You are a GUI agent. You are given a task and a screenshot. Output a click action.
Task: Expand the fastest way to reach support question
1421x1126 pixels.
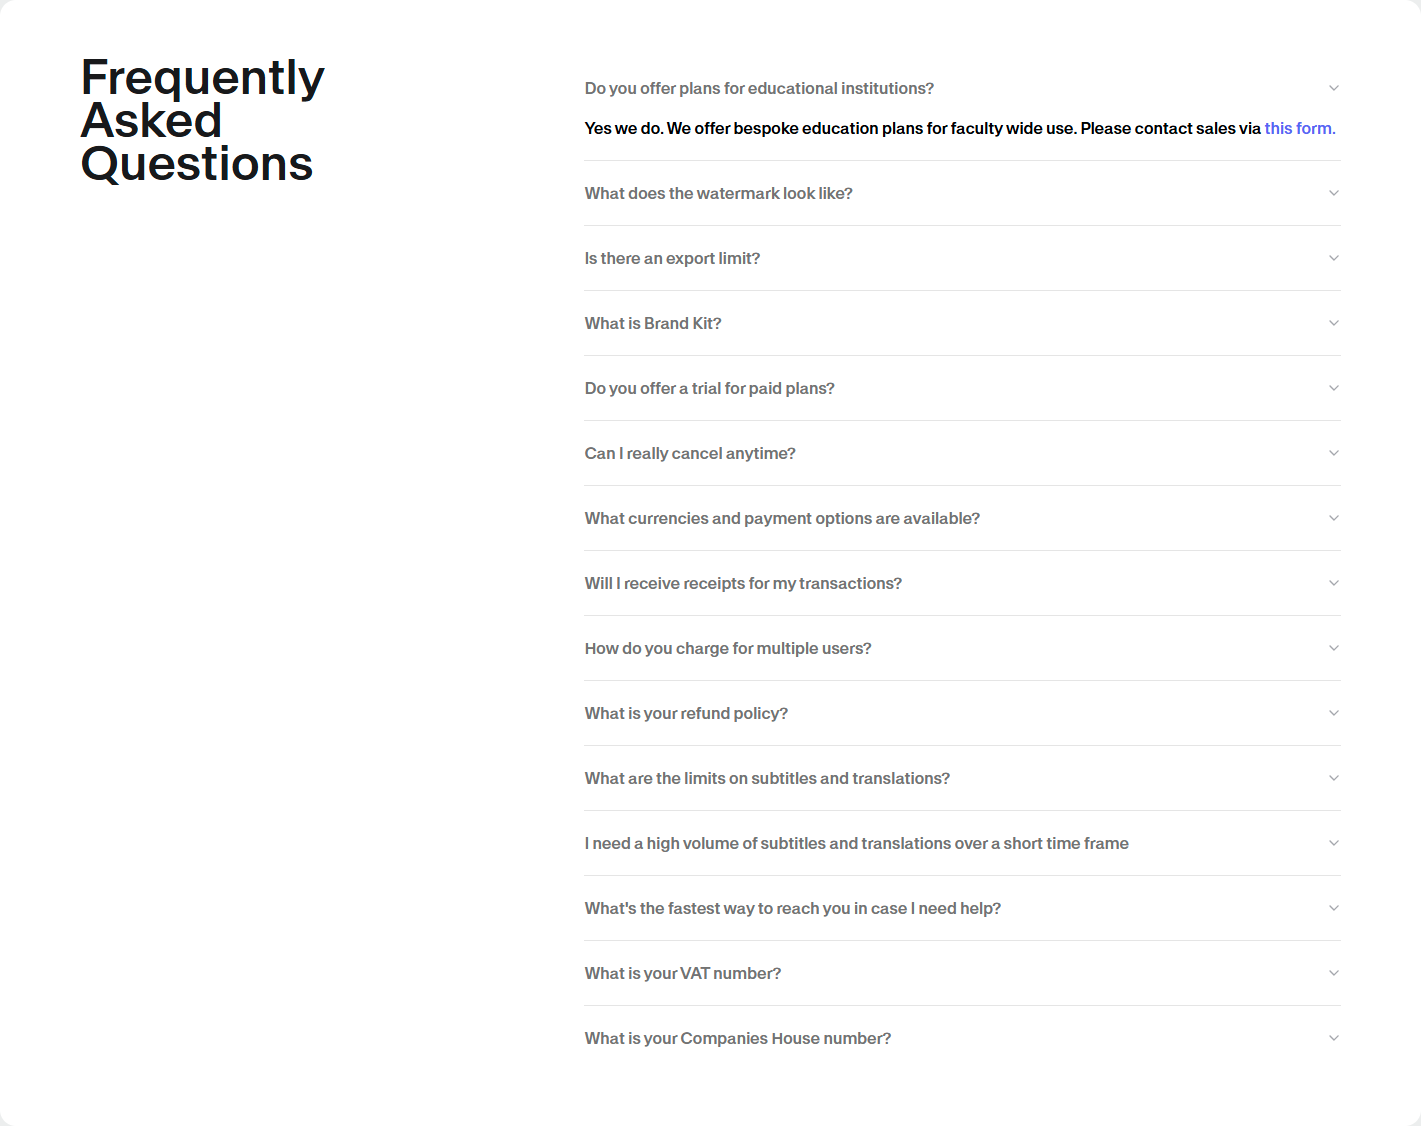point(793,908)
